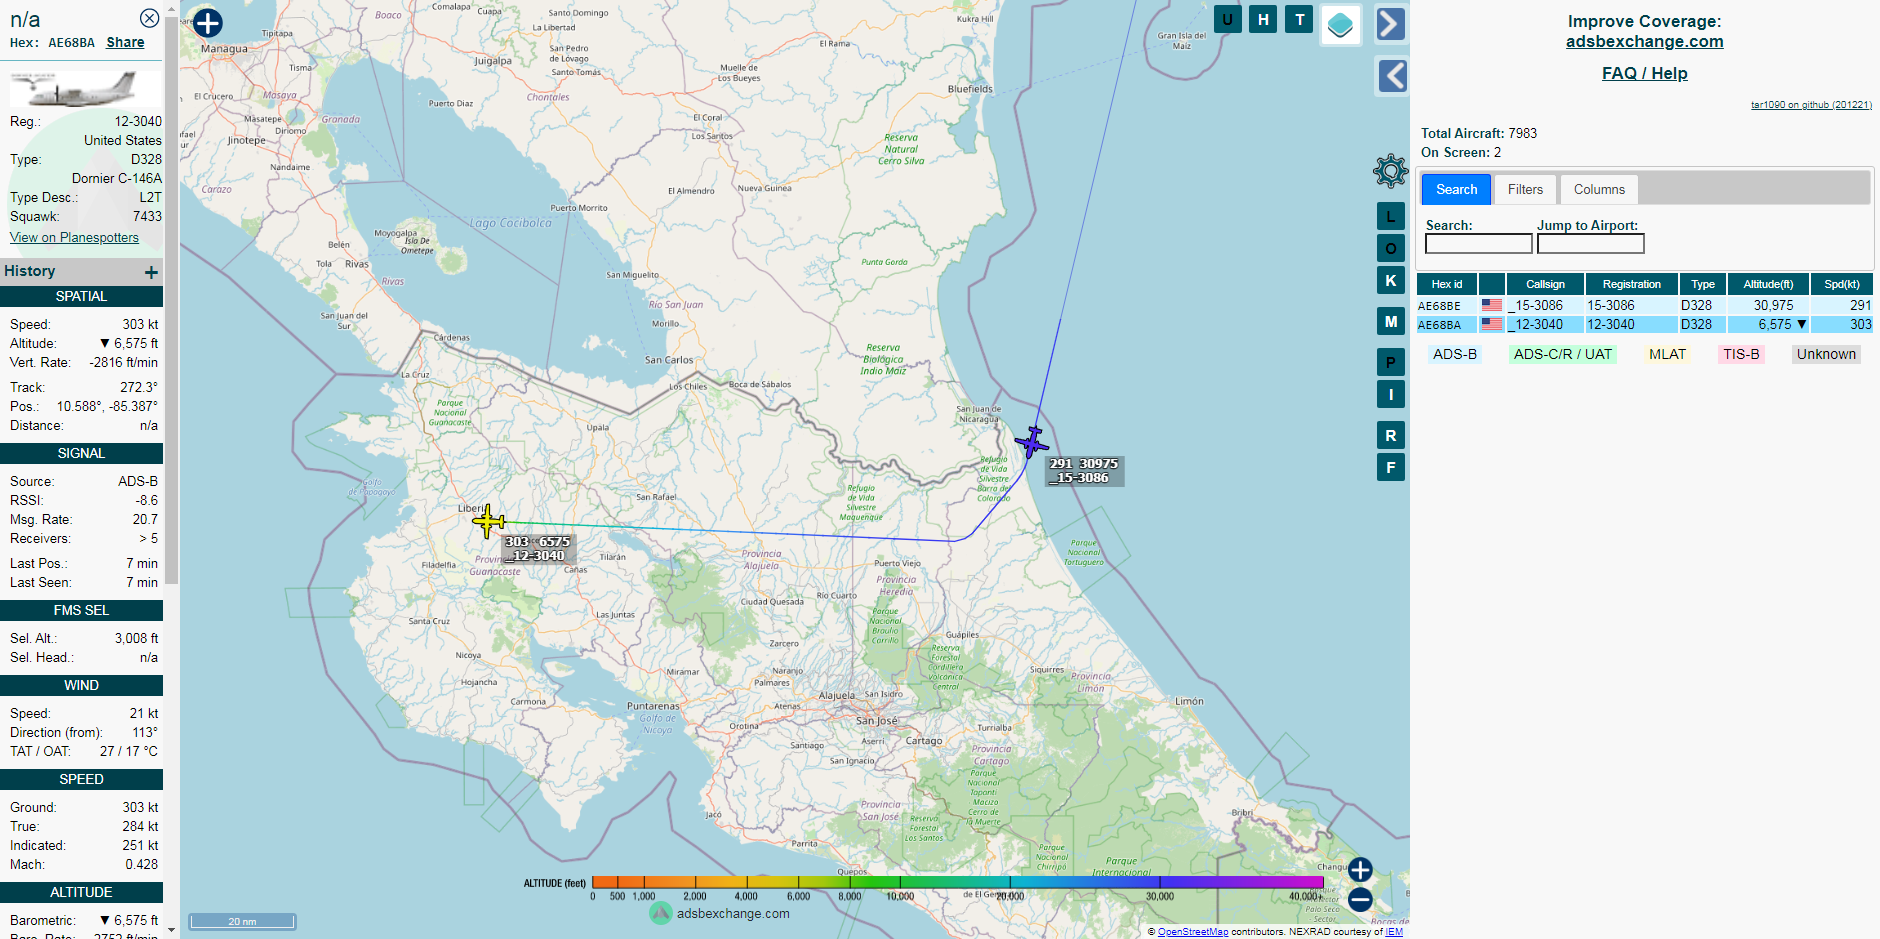The image size is (1880, 939).
Task: Click the ALTITUDE section header
Action: (x=81, y=892)
